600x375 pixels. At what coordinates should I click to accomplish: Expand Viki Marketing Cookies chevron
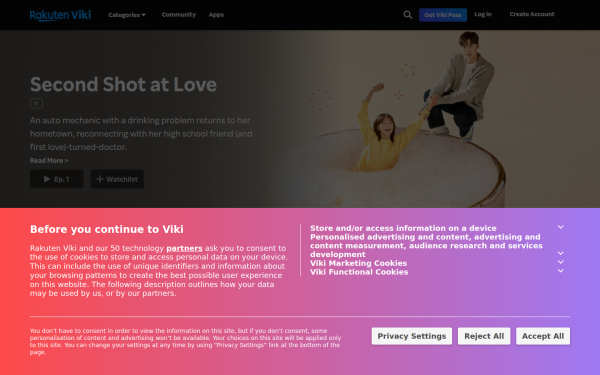561,262
